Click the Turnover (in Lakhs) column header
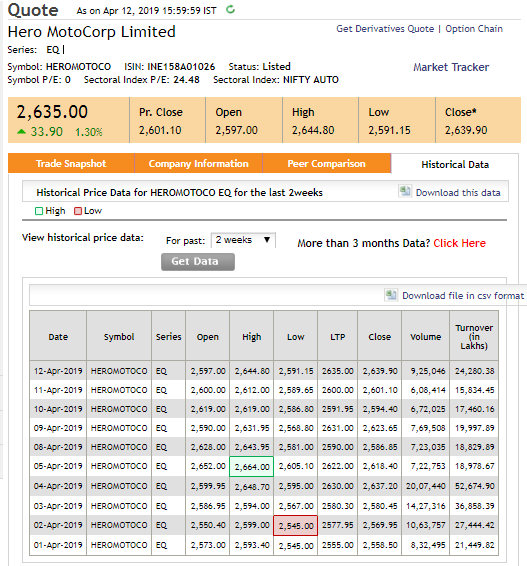Screen dimensions: 527x566 [x=474, y=337]
